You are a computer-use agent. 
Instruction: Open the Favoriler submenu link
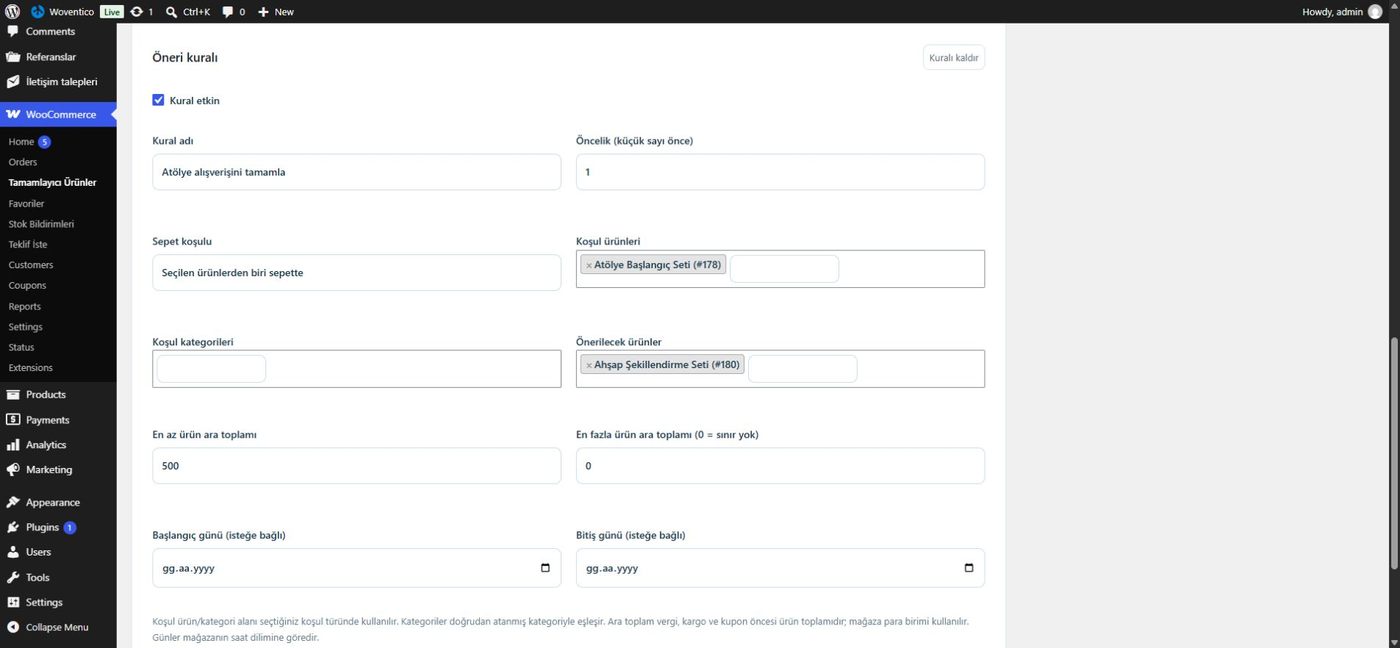pos(26,203)
